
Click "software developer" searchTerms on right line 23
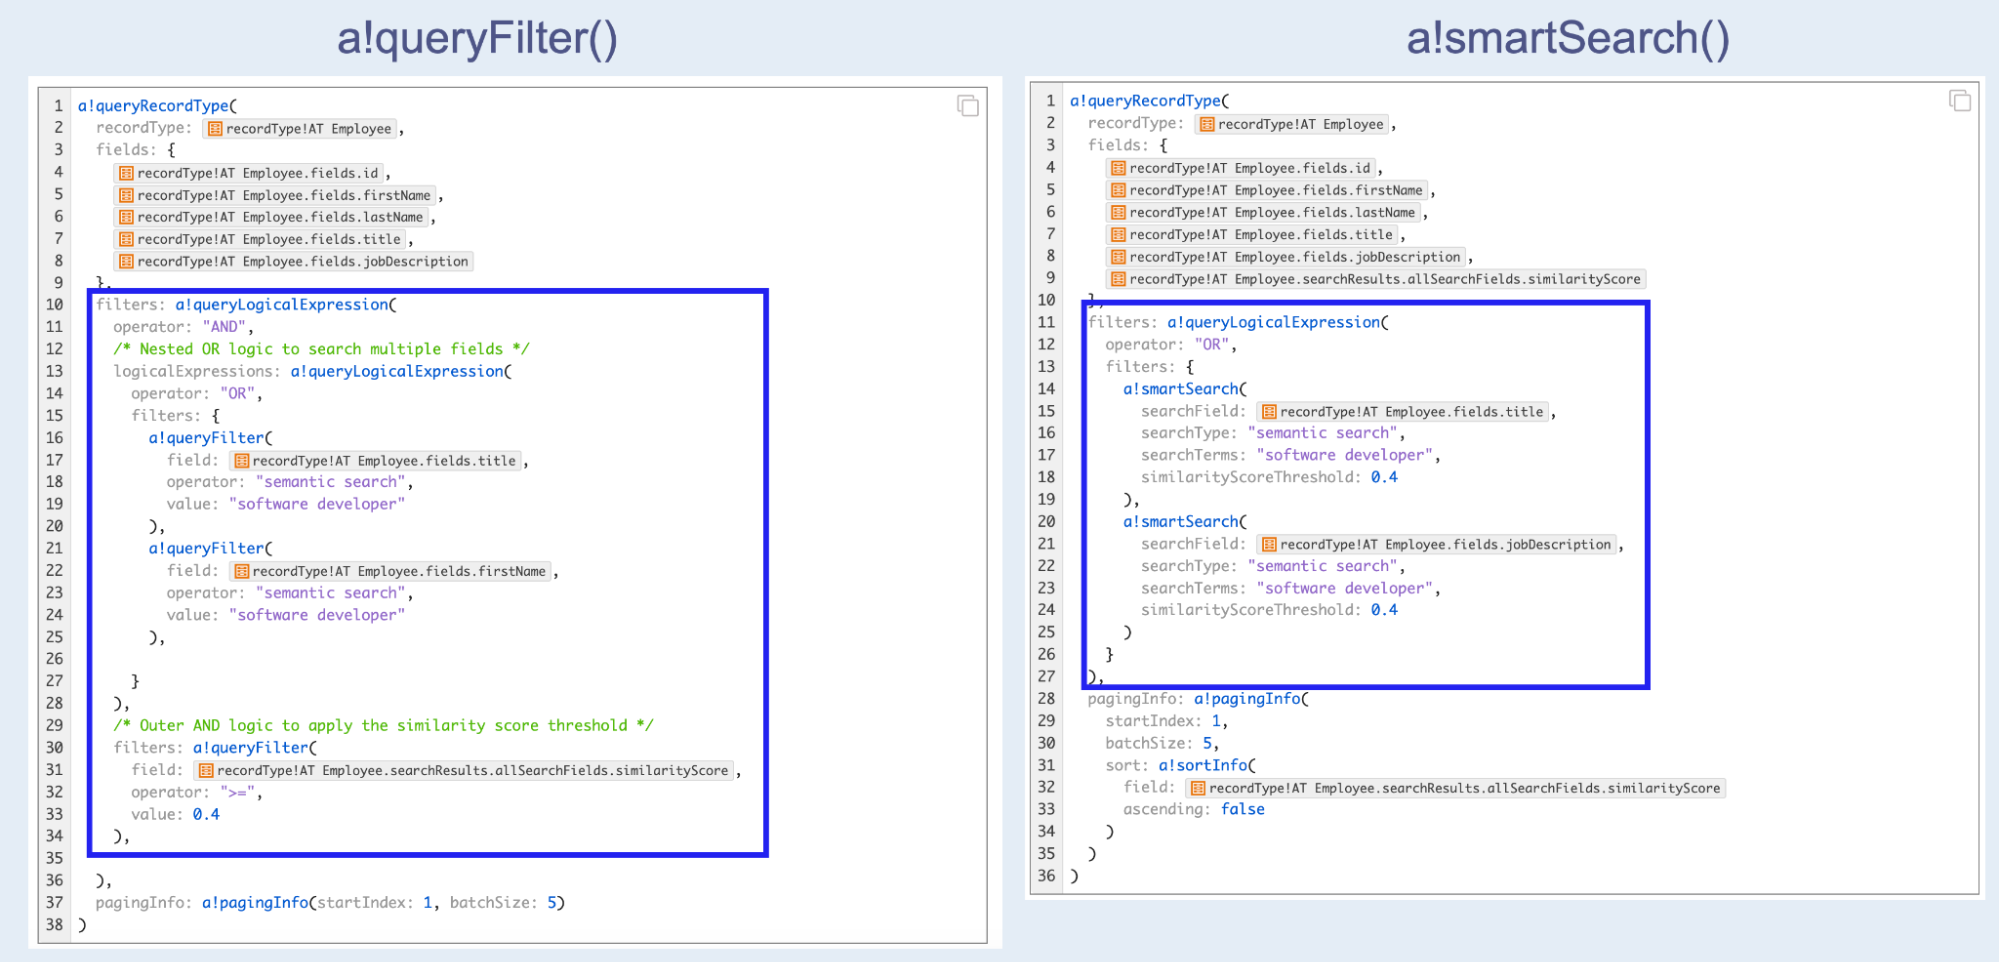coord(1345,588)
